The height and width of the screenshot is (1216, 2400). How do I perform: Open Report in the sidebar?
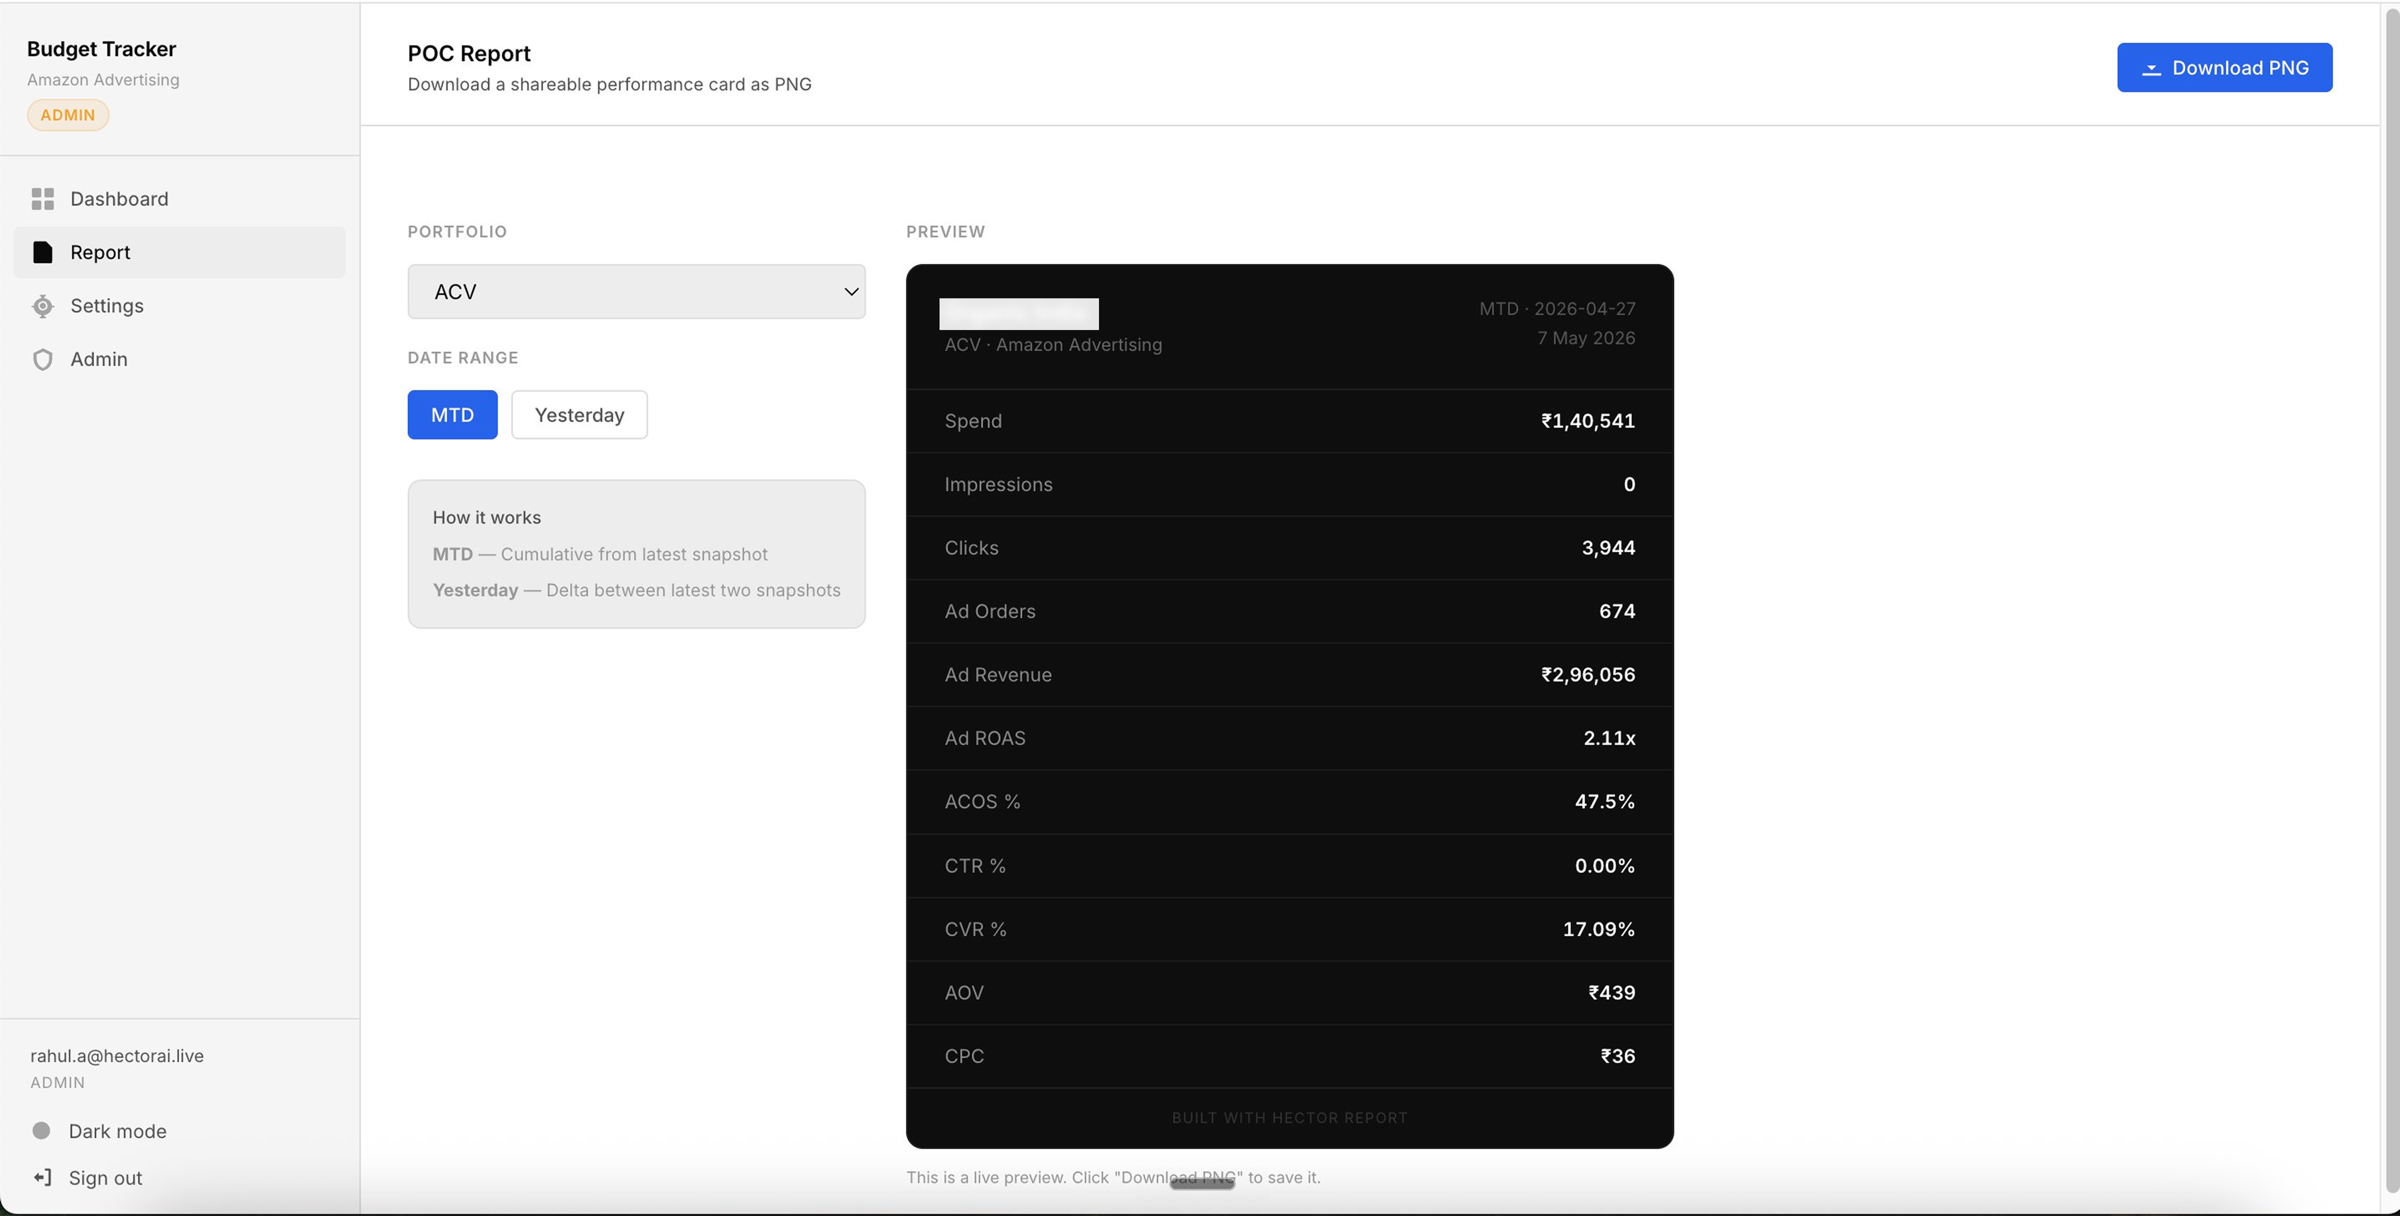tap(180, 252)
